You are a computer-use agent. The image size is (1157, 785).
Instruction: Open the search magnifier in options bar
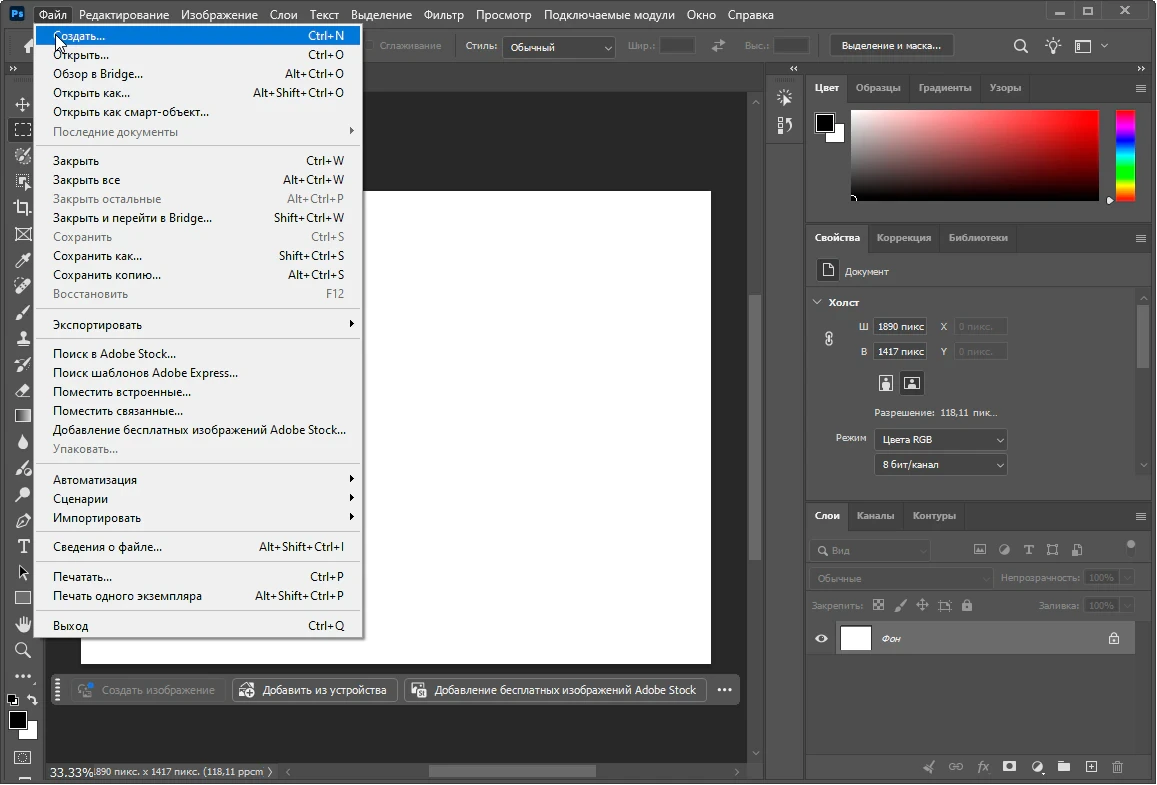(x=1020, y=46)
